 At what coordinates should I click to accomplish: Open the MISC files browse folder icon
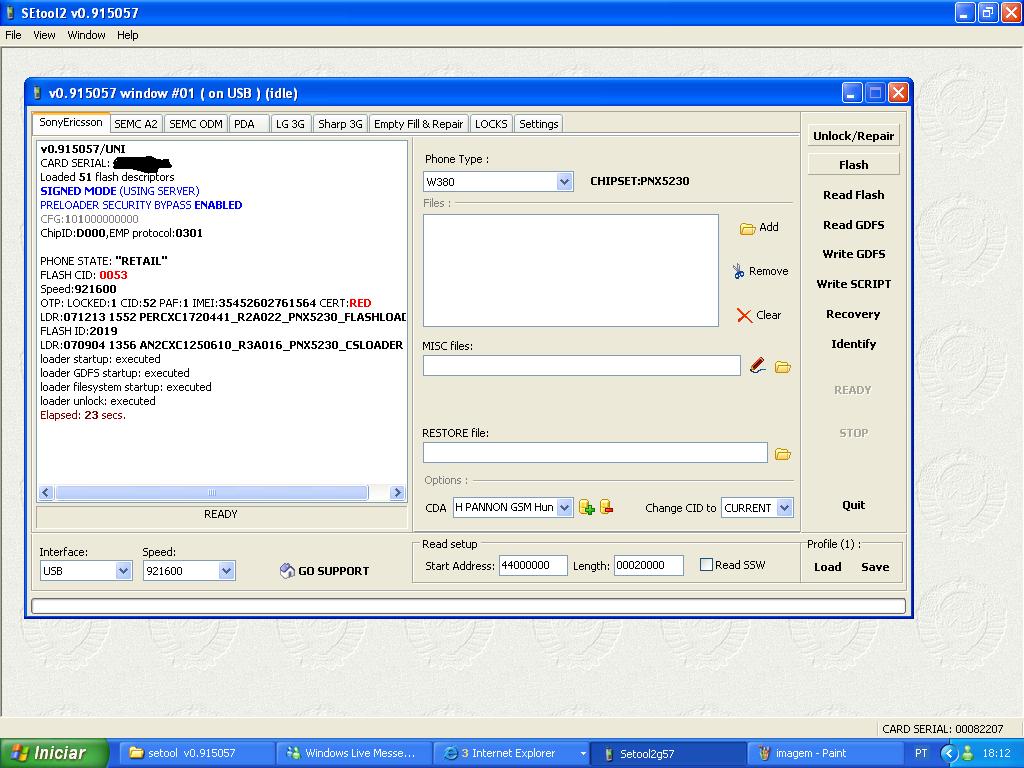click(x=782, y=367)
